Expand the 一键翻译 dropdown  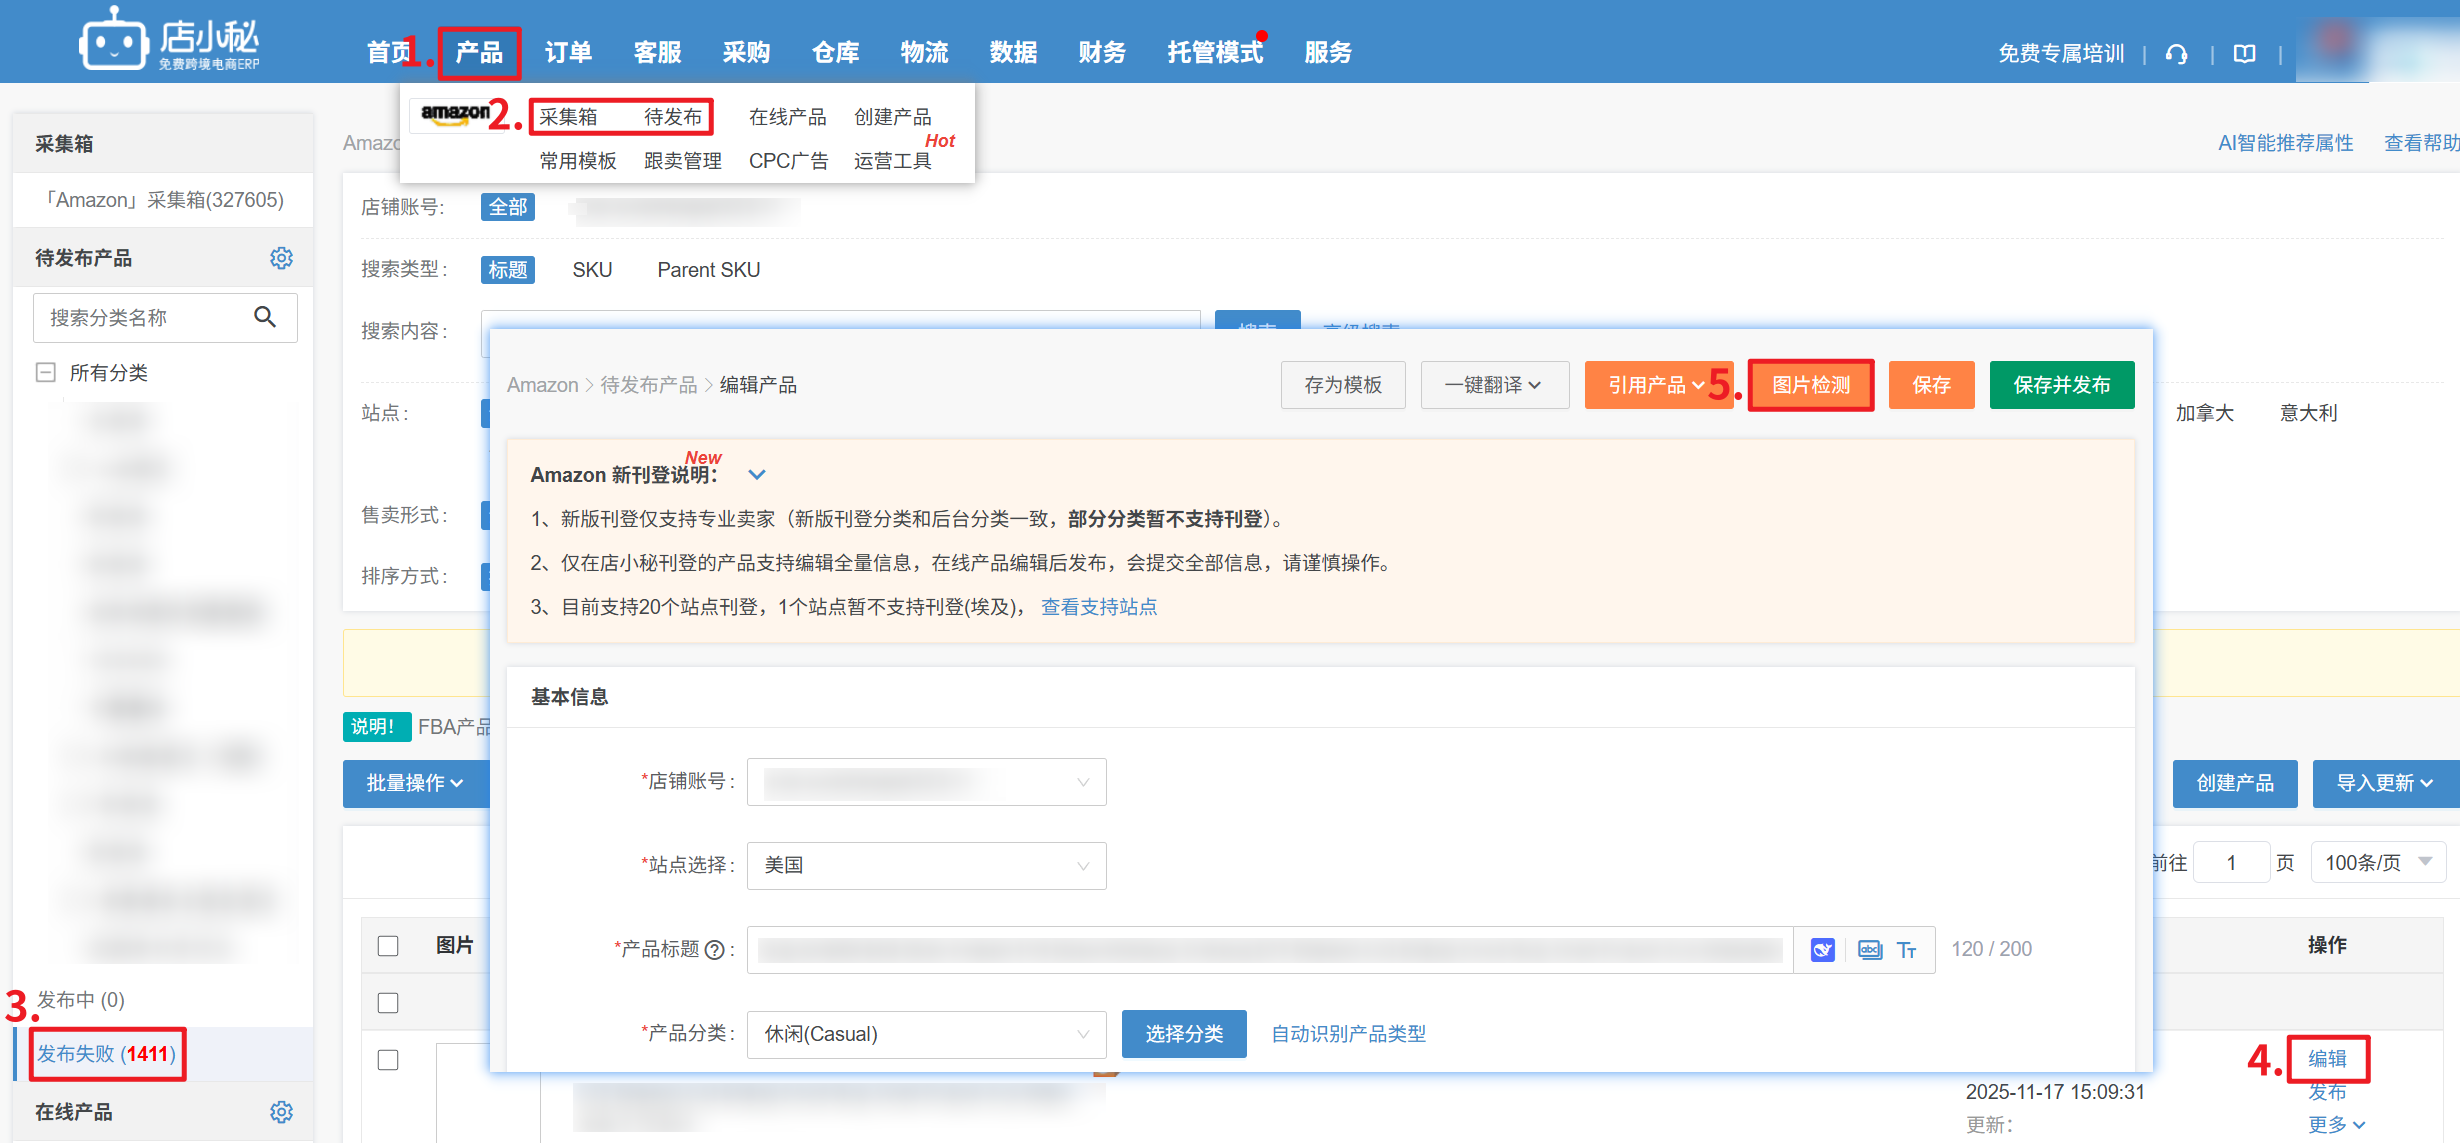click(x=1494, y=385)
